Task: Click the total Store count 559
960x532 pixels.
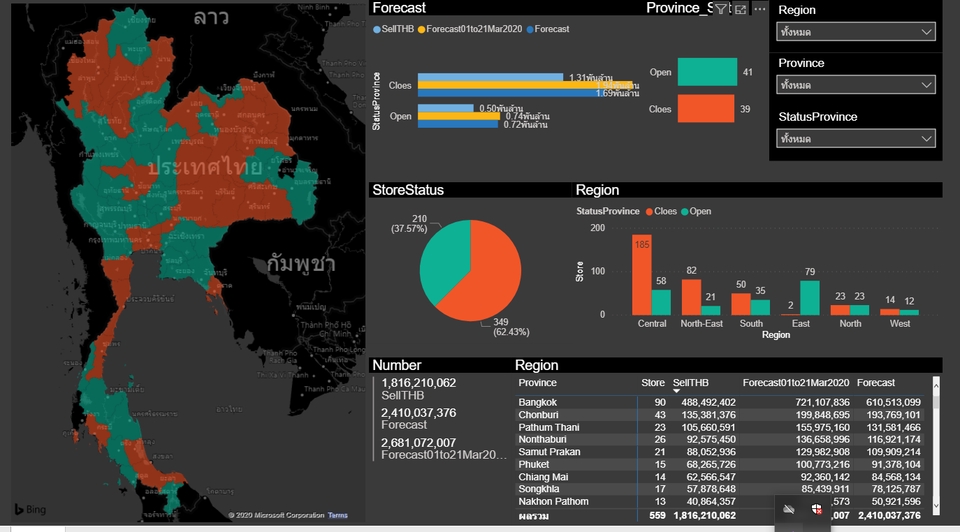Action: [657, 515]
